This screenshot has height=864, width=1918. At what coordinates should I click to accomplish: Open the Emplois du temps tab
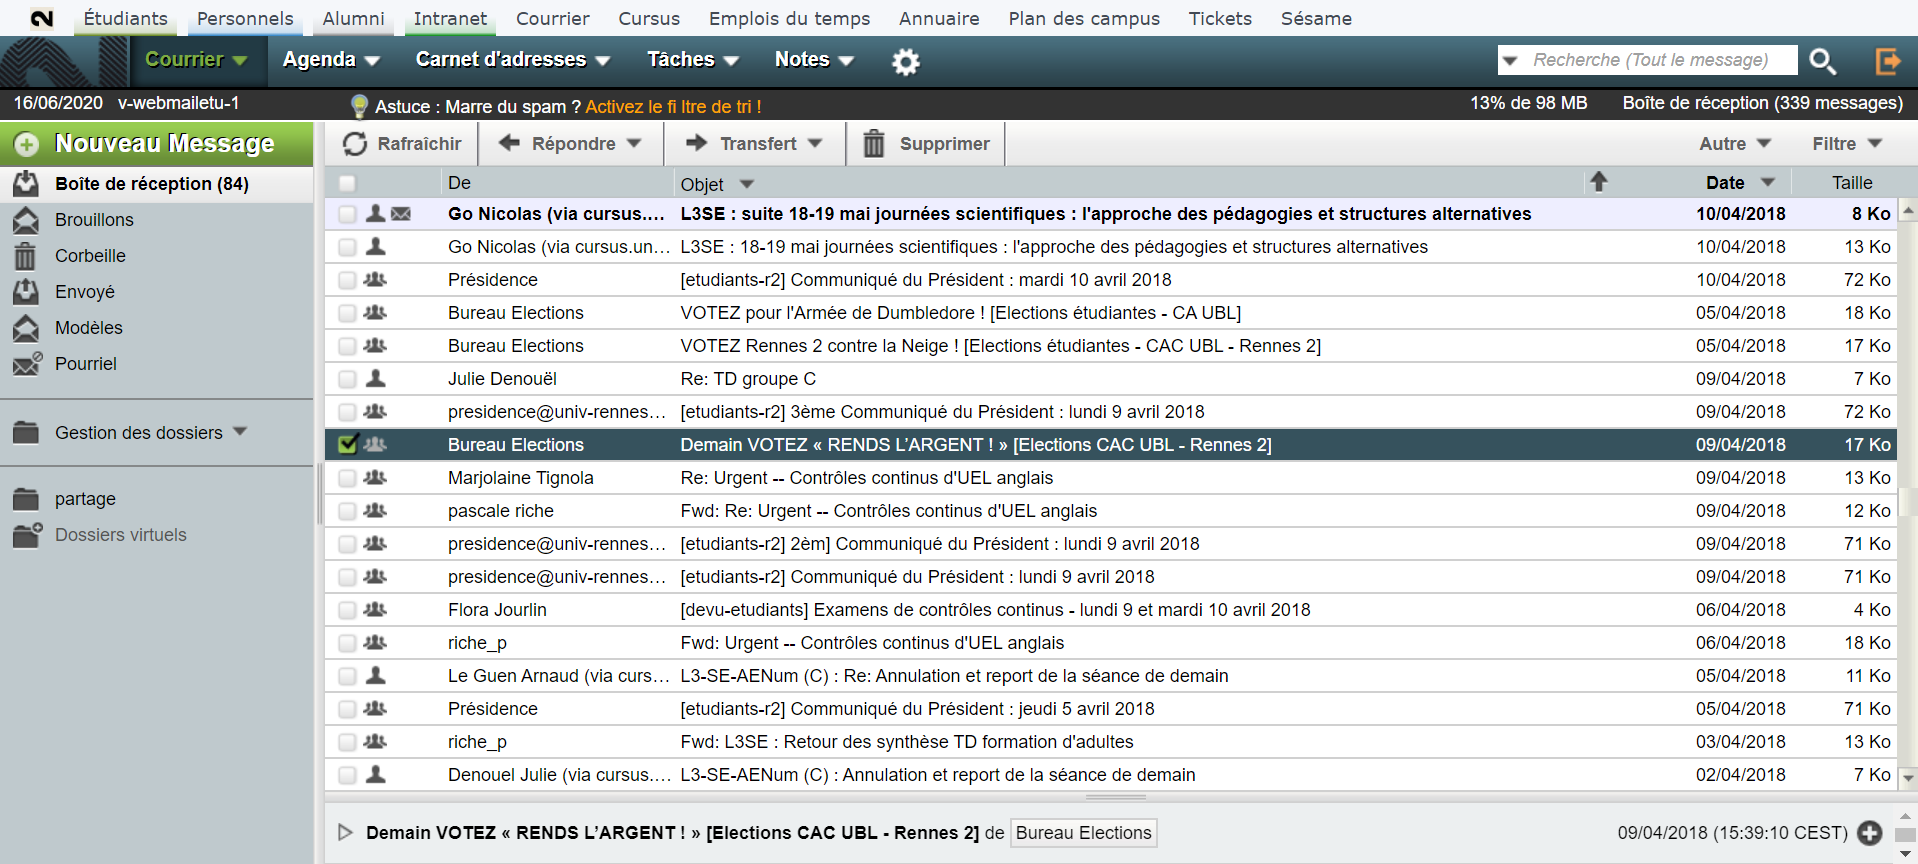(789, 18)
